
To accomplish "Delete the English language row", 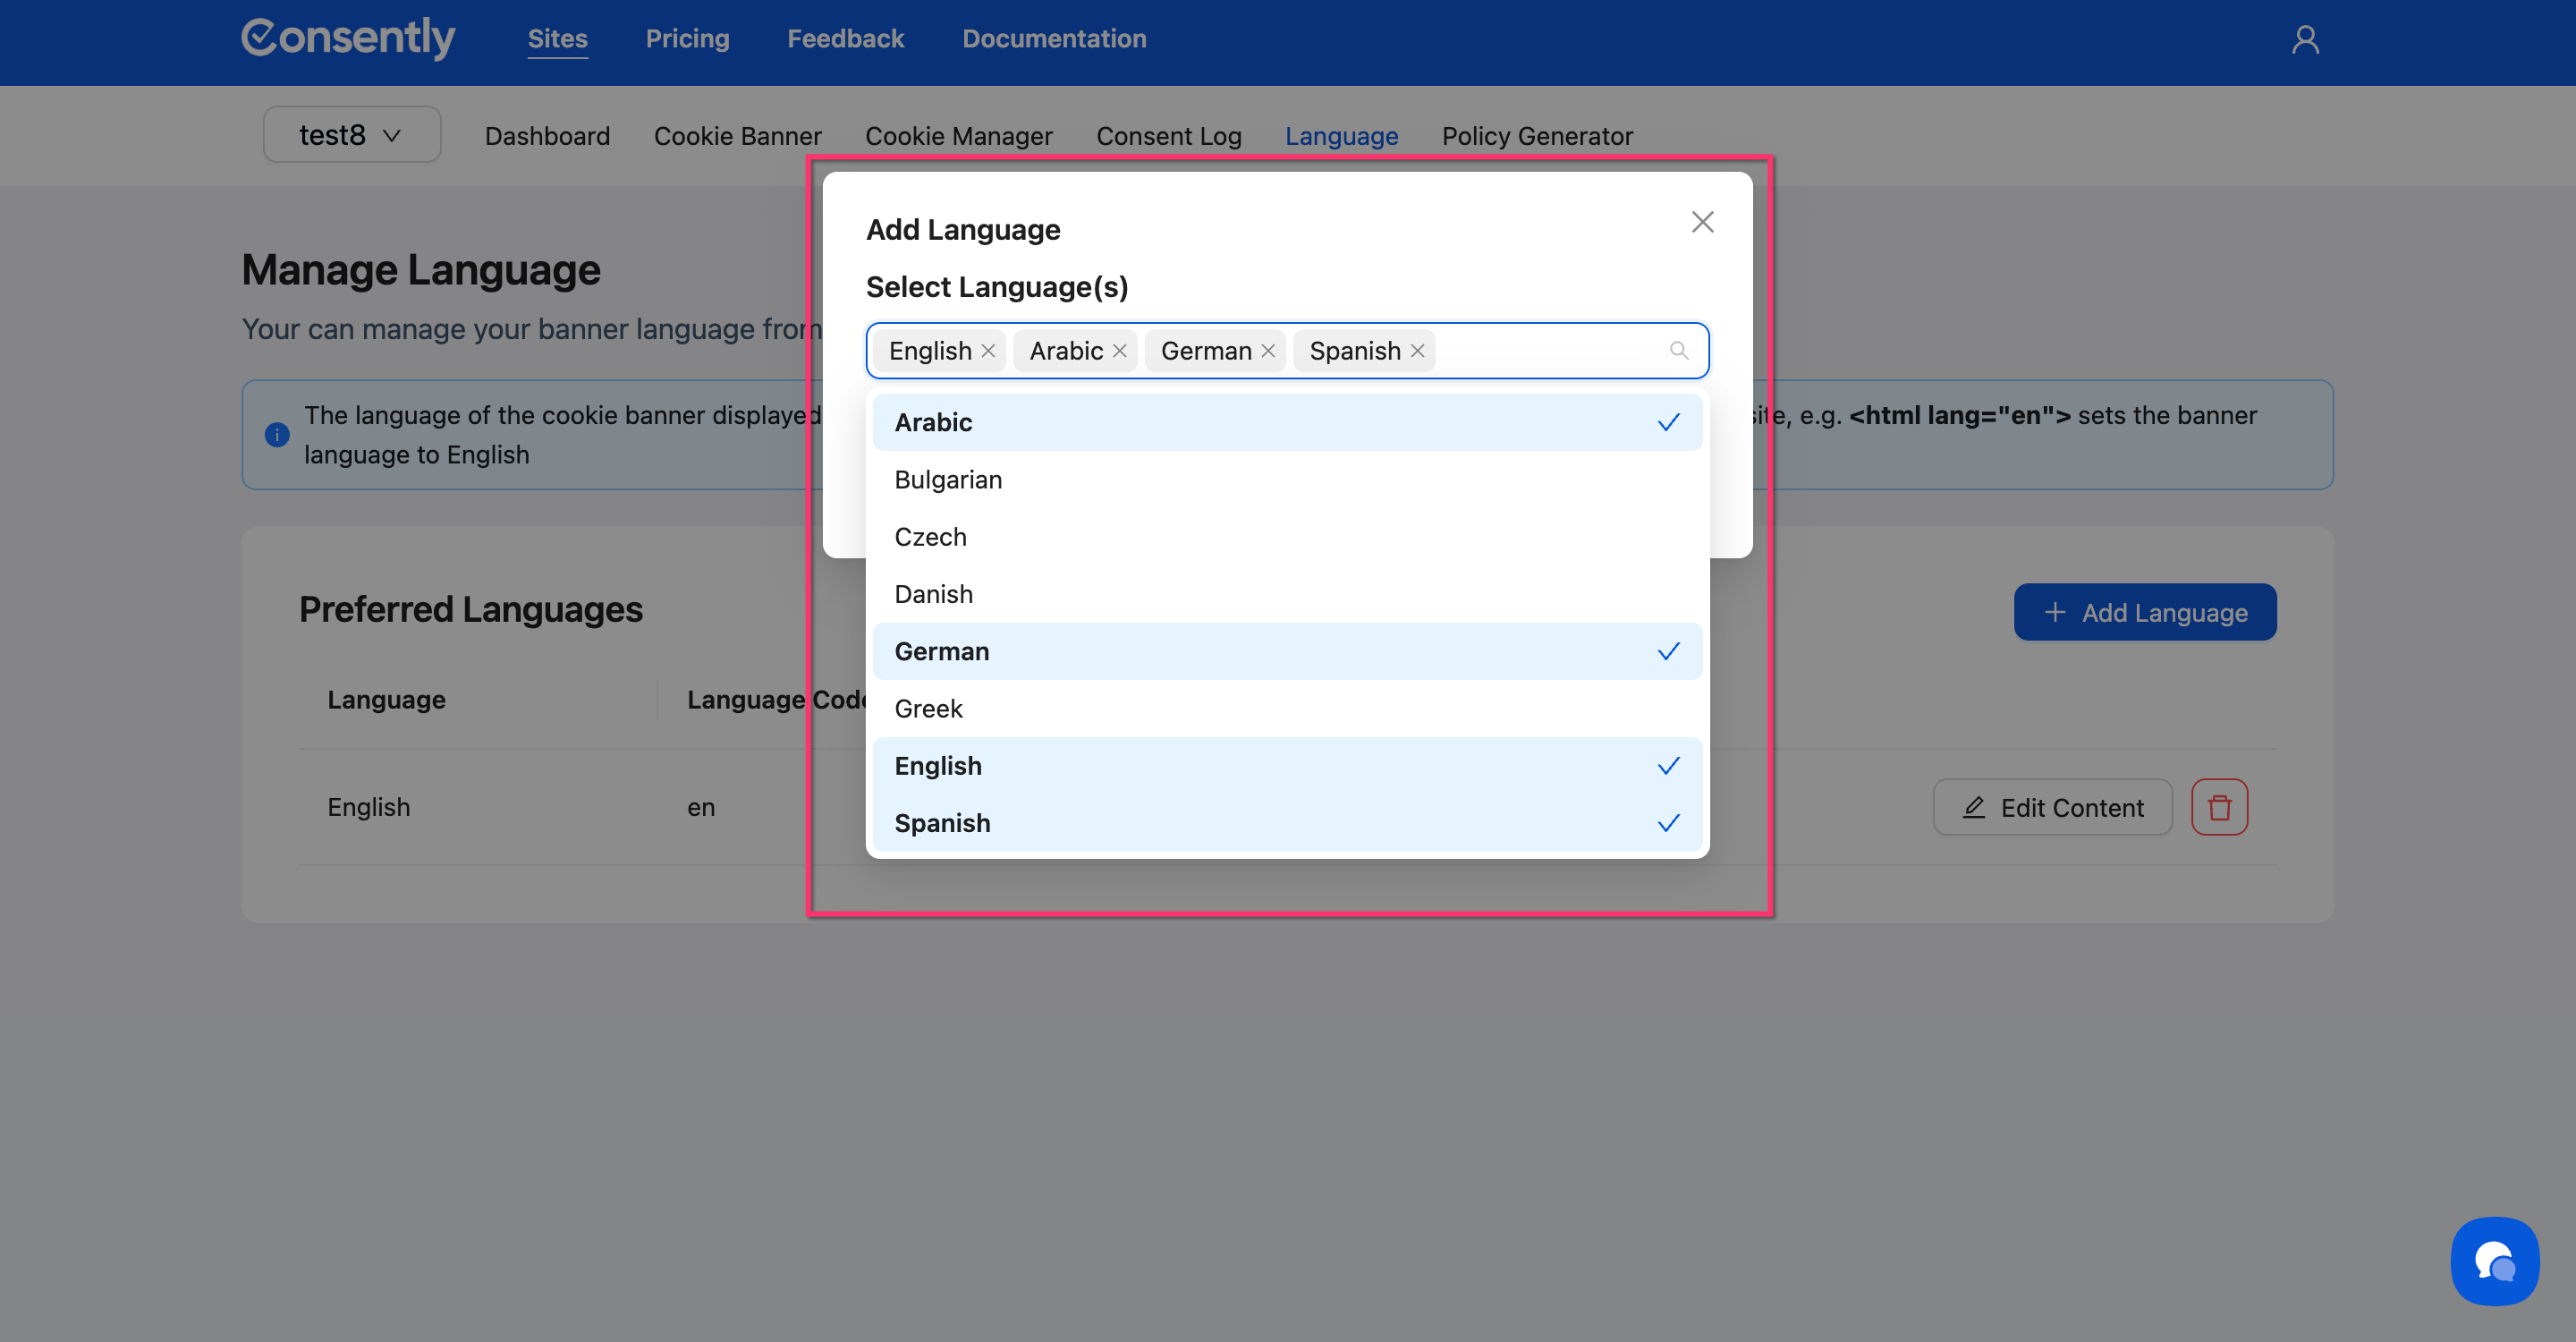I will pyautogui.click(x=2219, y=807).
